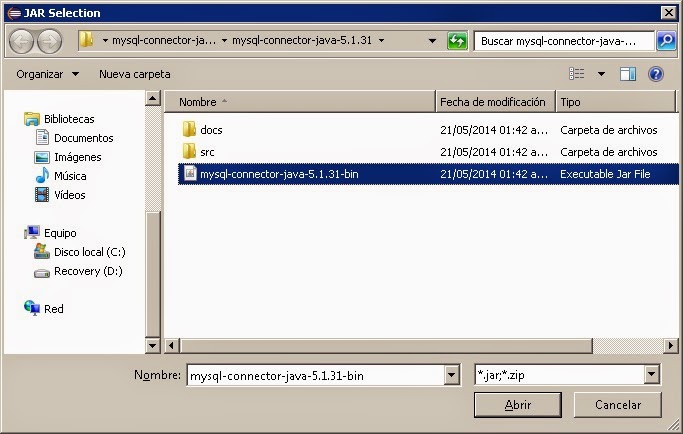Expand arrow before mysql-connector-ja... breadcrumb
Screen dimensions: 683x434
point(105,41)
